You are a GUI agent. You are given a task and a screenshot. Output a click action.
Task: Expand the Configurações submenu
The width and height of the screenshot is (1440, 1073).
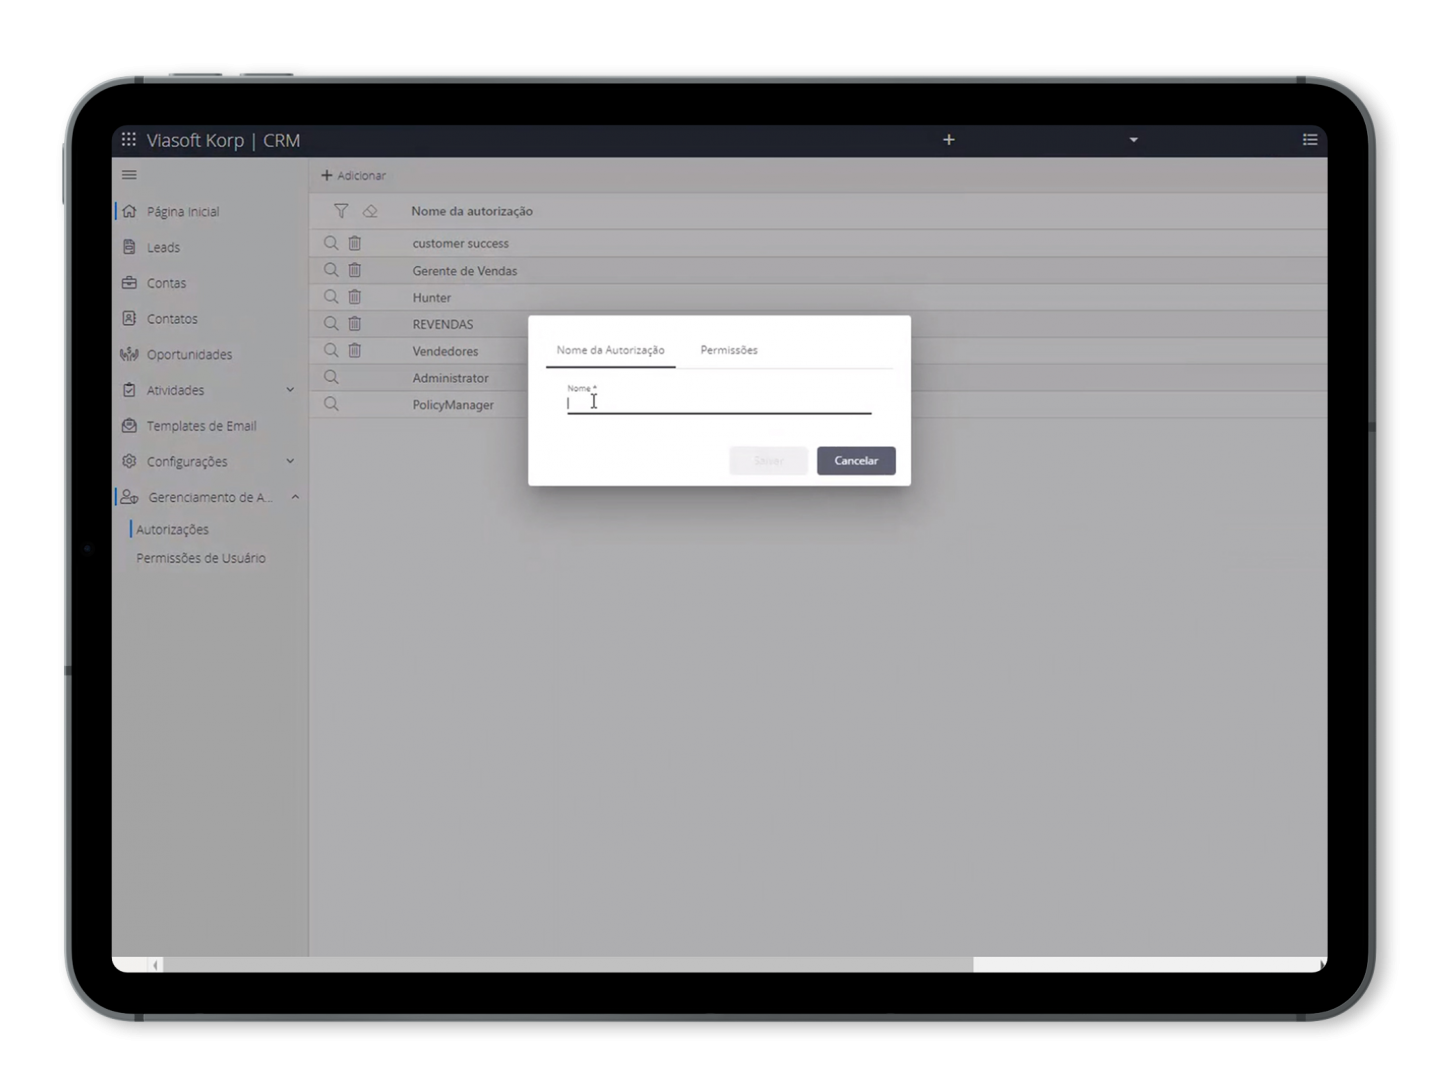pos(290,461)
